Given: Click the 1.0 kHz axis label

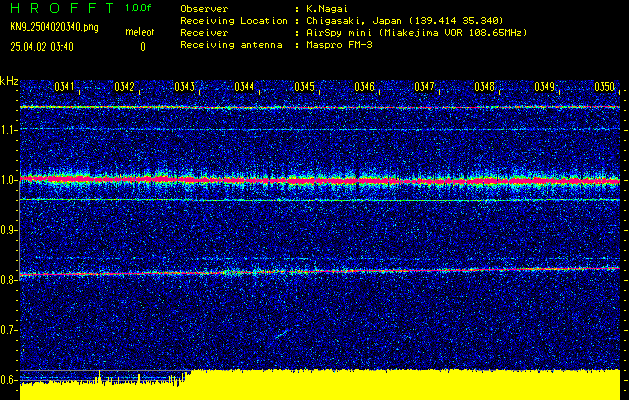Looking at the screenshot, I should point(9,180).
